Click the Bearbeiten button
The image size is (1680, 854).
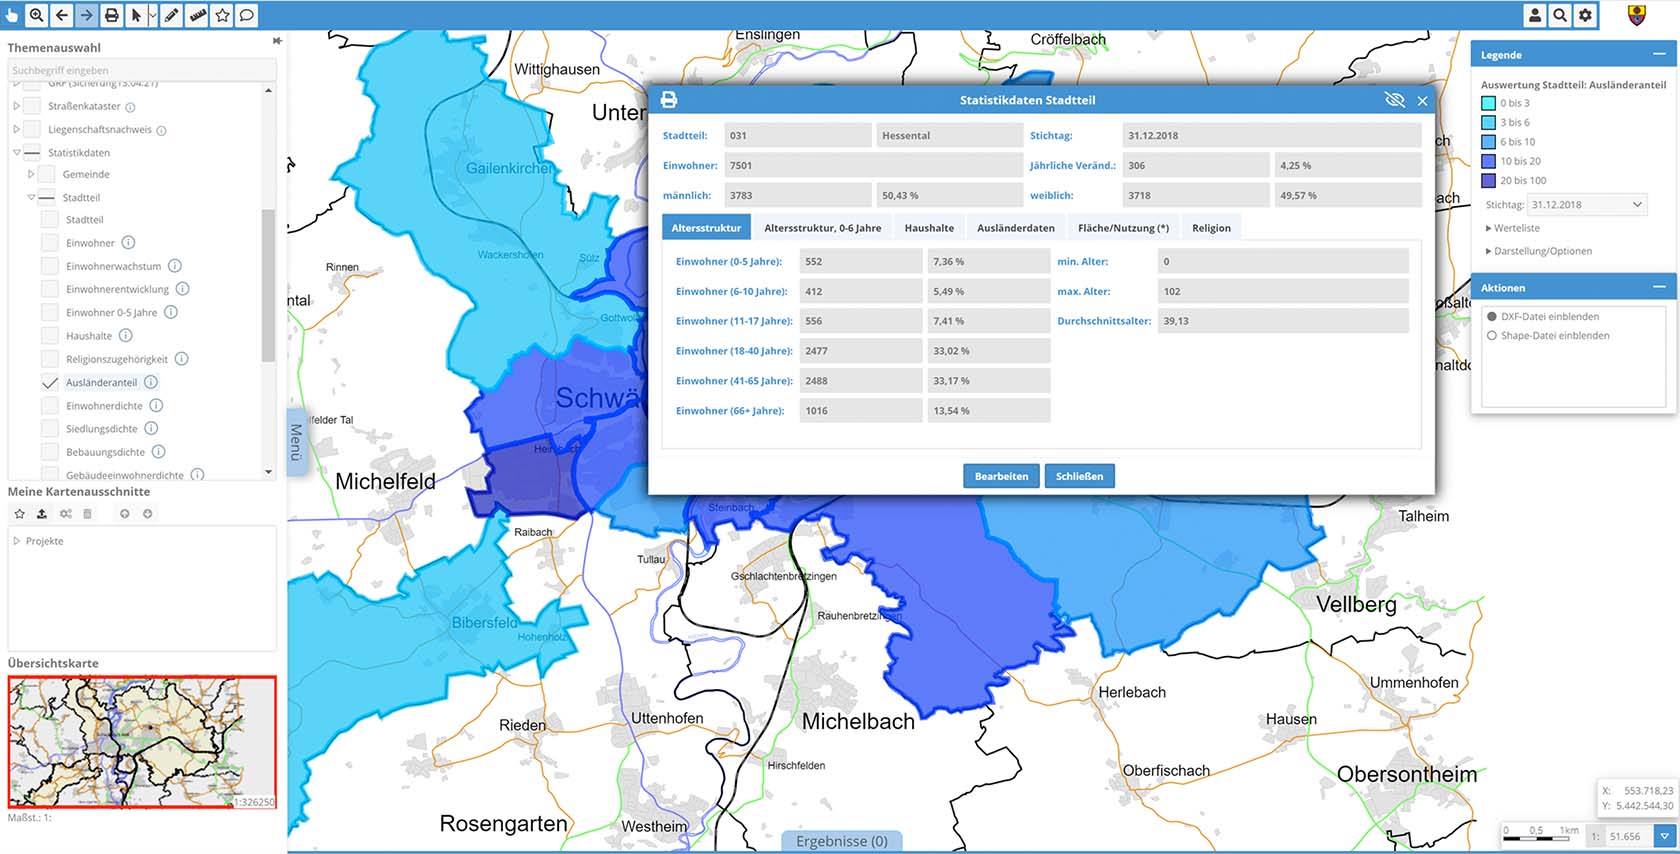[1001, 476]
